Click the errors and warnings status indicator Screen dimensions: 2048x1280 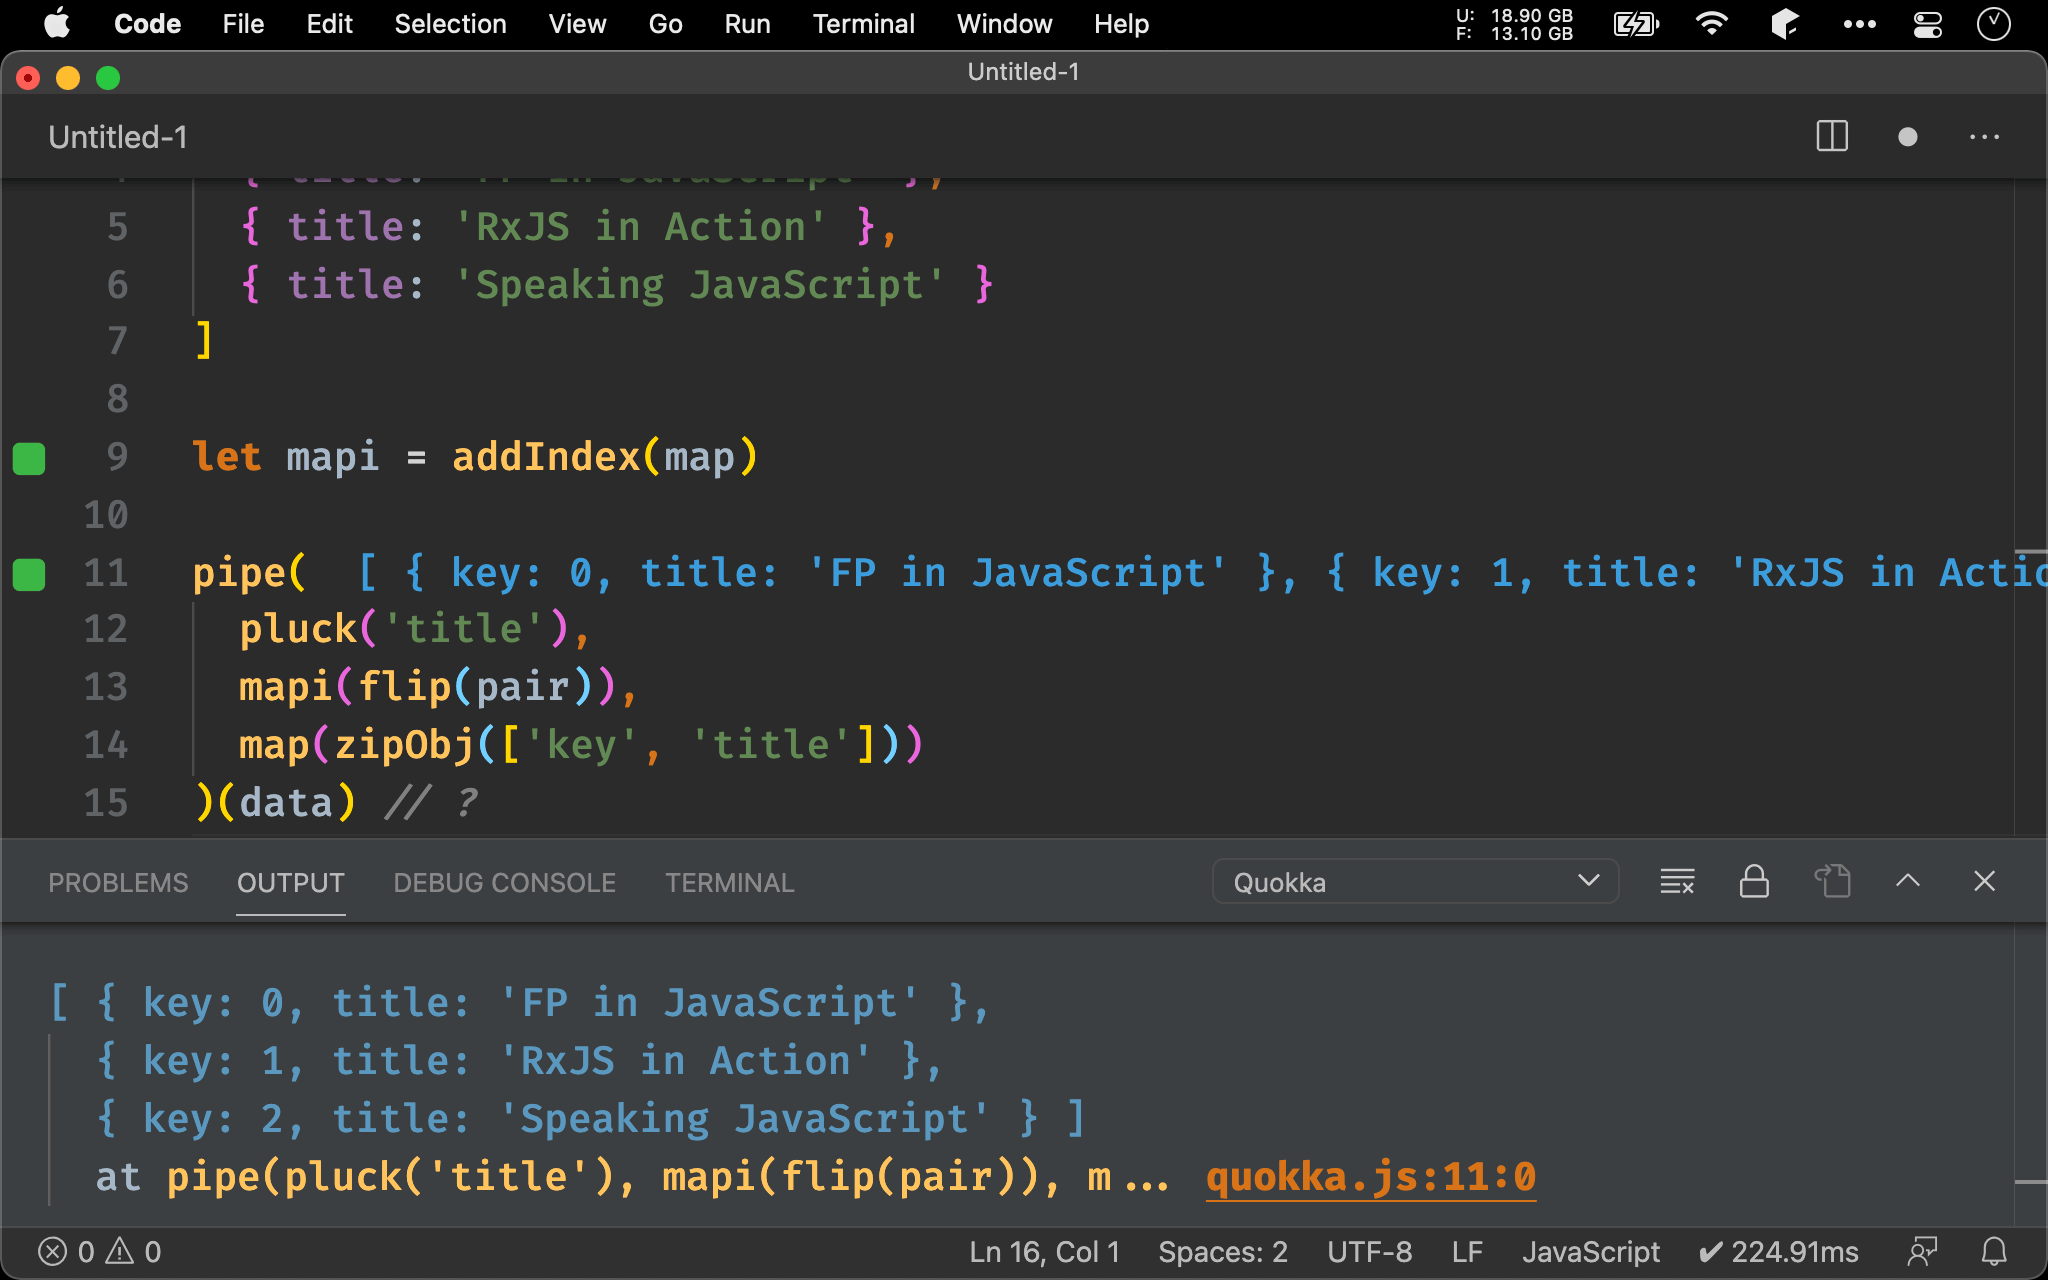tap(99, 1252)
